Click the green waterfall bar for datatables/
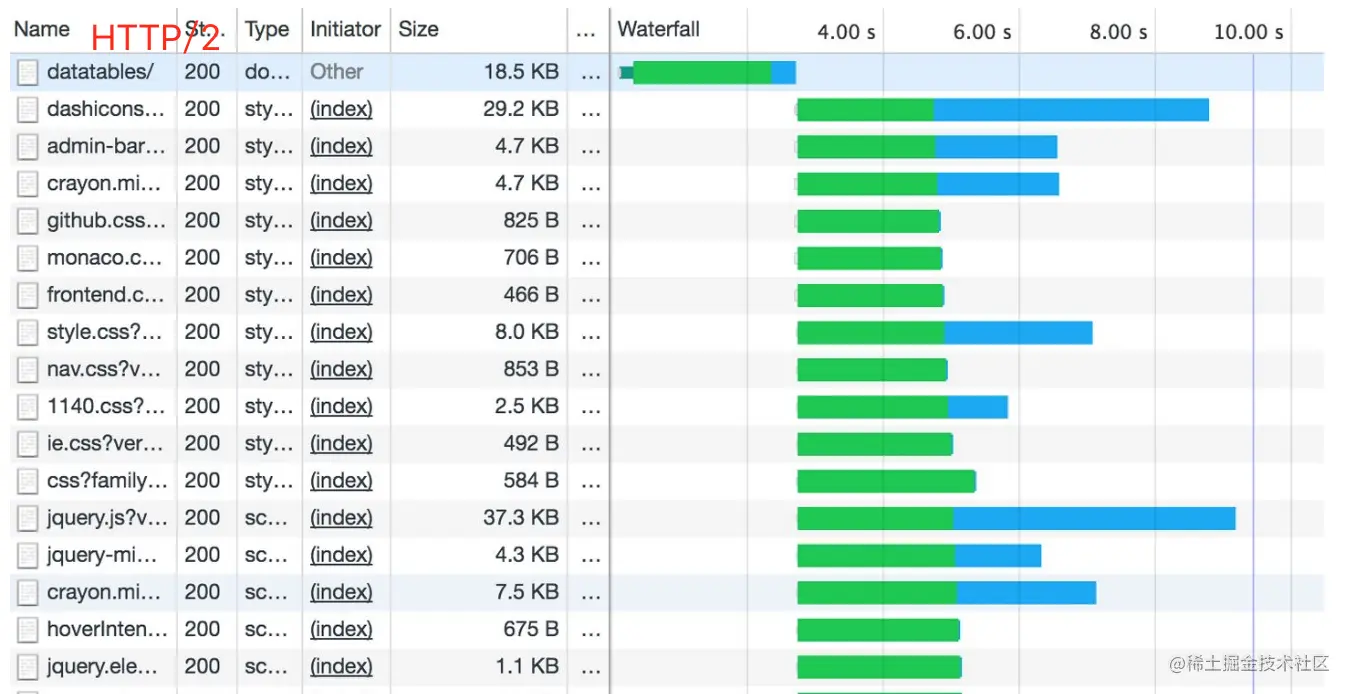 tap(702, 72)
